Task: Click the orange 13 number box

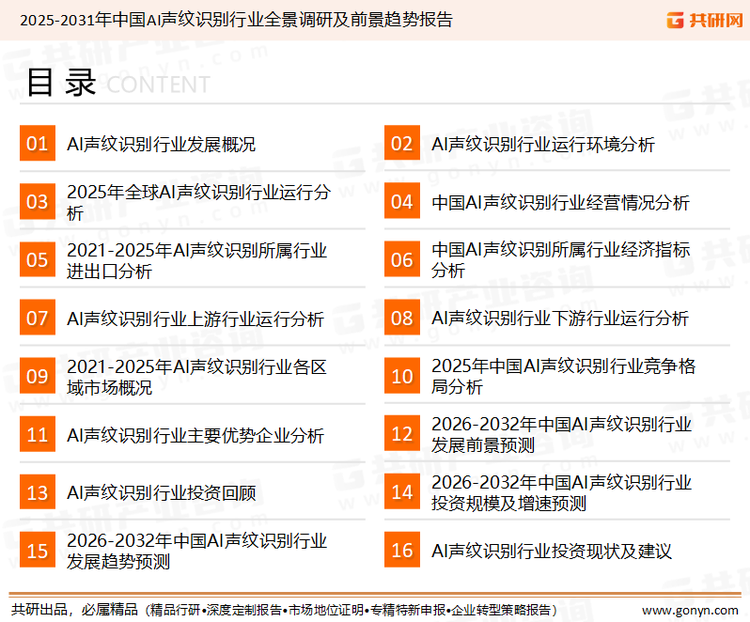Action: click(x=37, y=492)
